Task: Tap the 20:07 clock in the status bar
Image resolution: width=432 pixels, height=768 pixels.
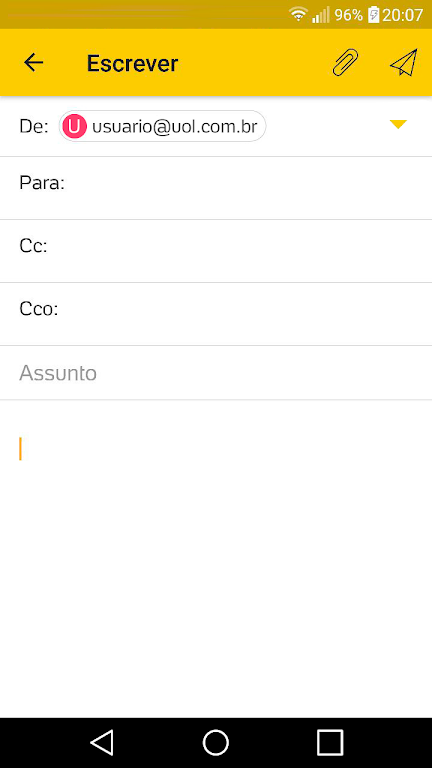Action: click(x=402, y=15)
